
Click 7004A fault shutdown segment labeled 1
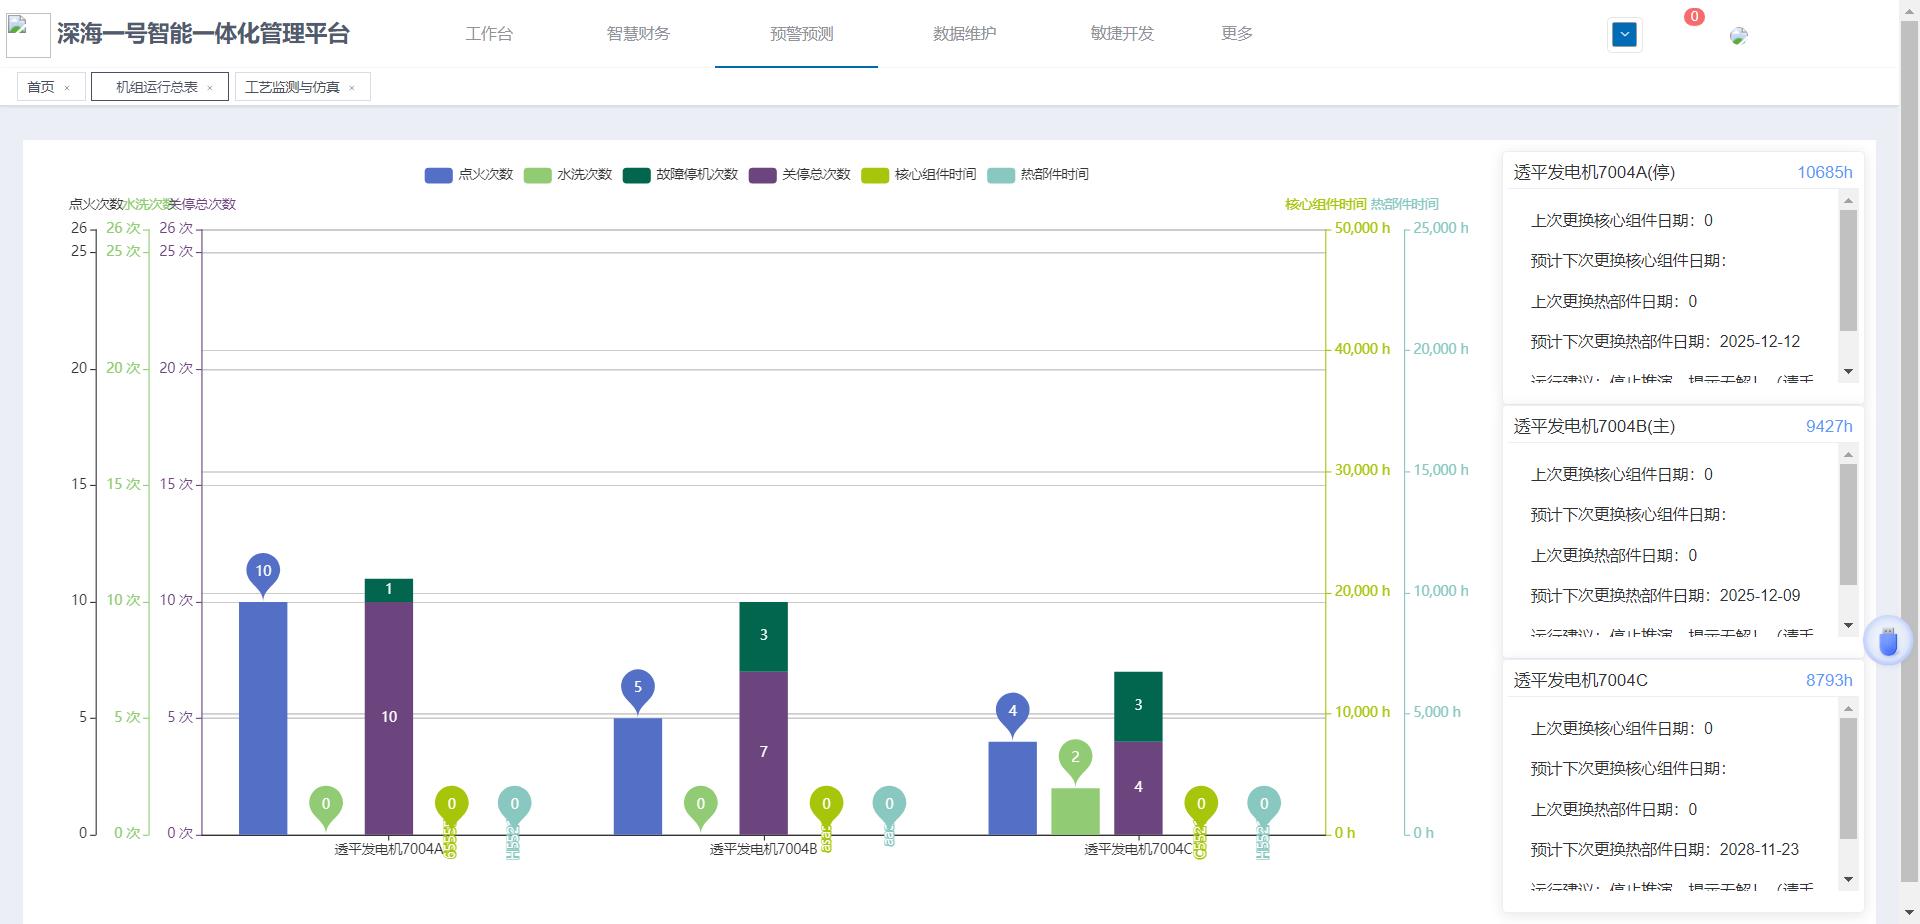coord(389,590)
